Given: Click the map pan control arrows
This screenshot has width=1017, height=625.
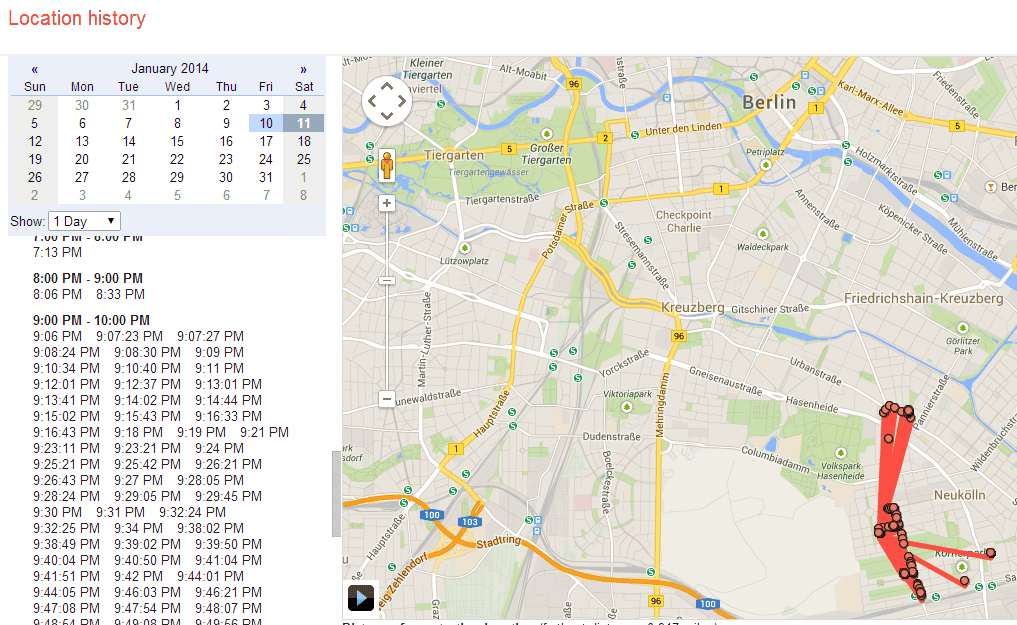Looking at the screenshot, I should pos(386,101).
